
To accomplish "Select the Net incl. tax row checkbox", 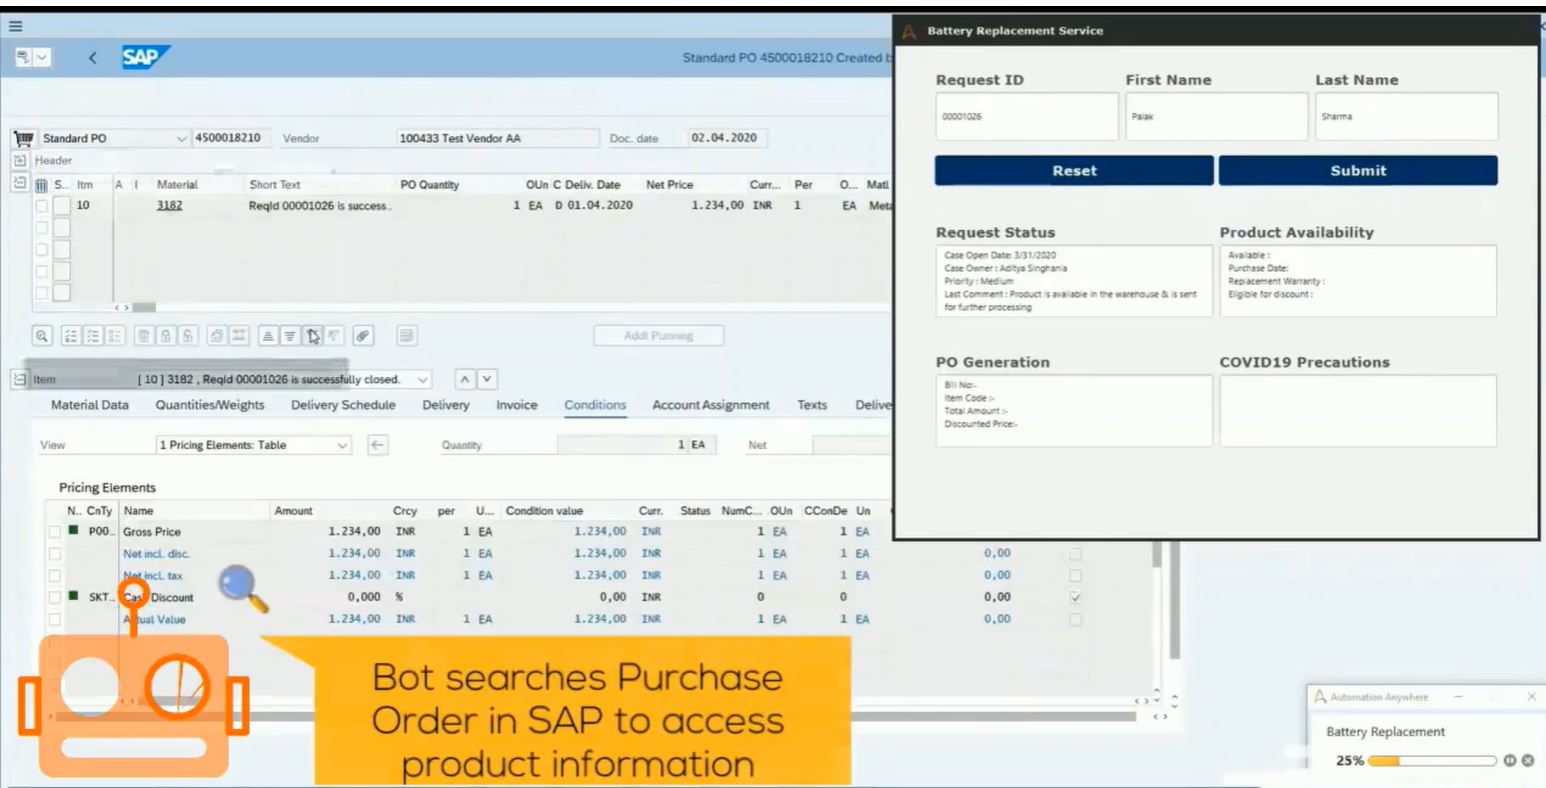I will pos(55,576).
